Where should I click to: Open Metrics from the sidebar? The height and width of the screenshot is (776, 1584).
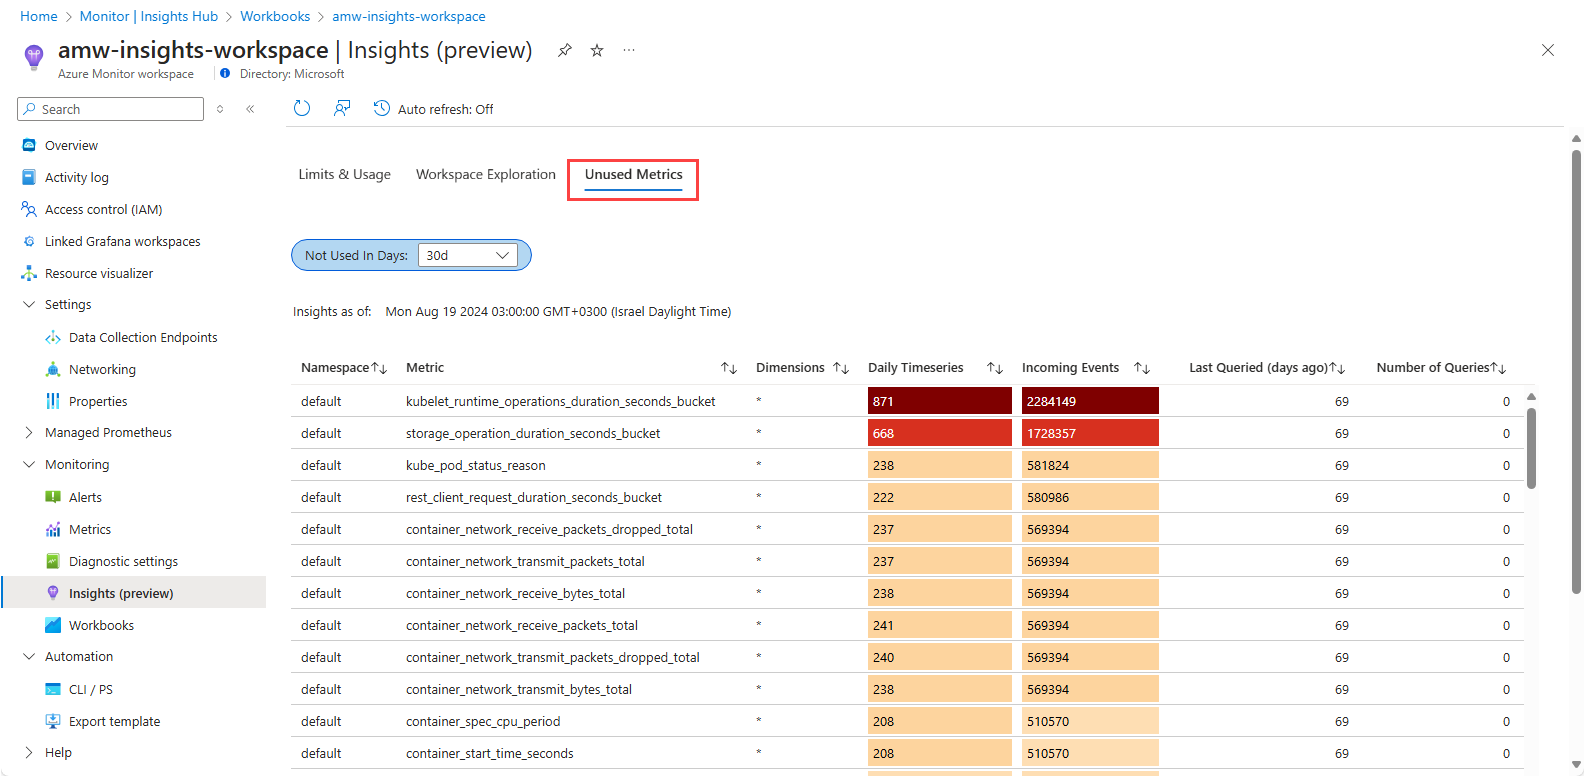pos(89,529)
